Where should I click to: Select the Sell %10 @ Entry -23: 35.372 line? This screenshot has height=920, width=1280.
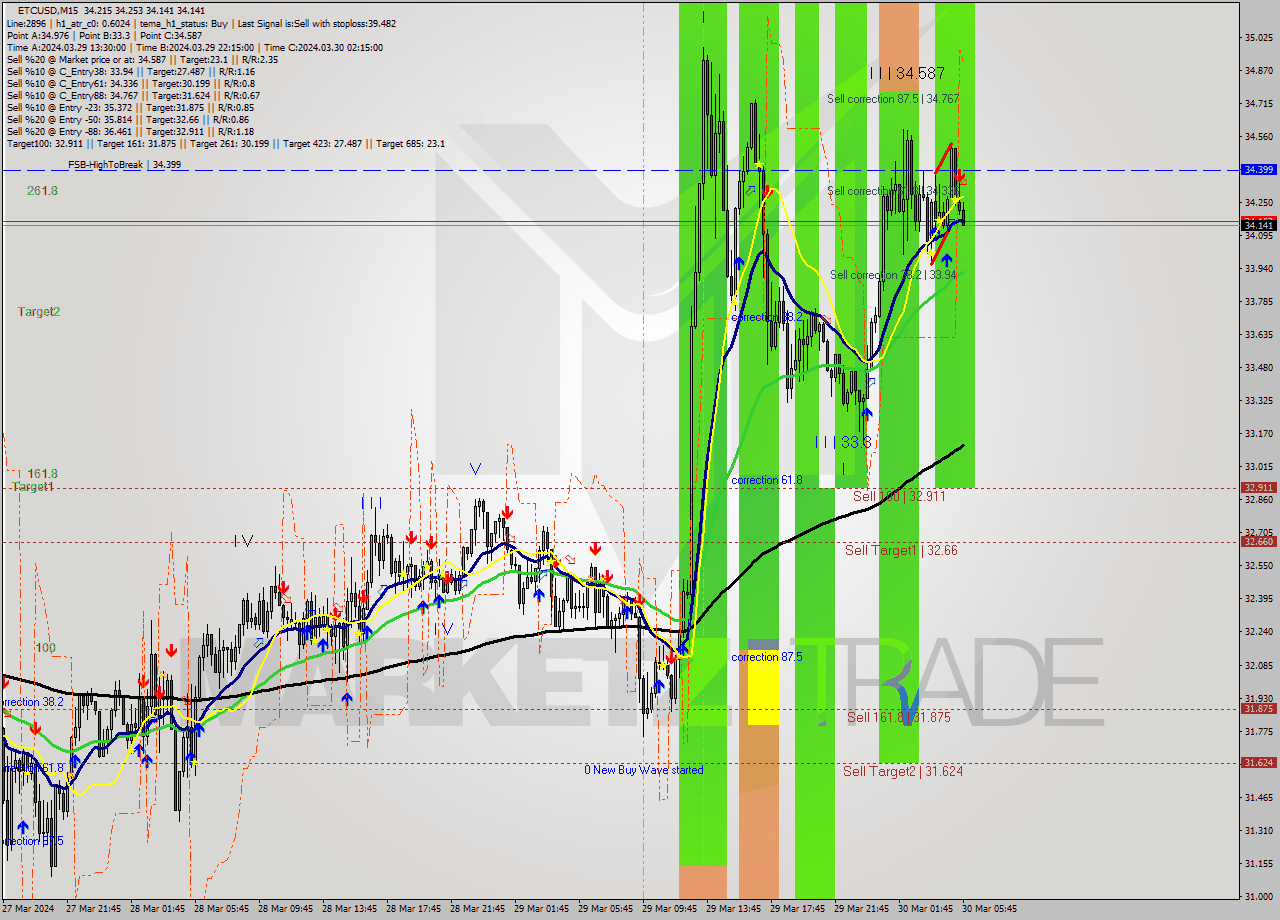pyautogui.click(x=130, y=107)
